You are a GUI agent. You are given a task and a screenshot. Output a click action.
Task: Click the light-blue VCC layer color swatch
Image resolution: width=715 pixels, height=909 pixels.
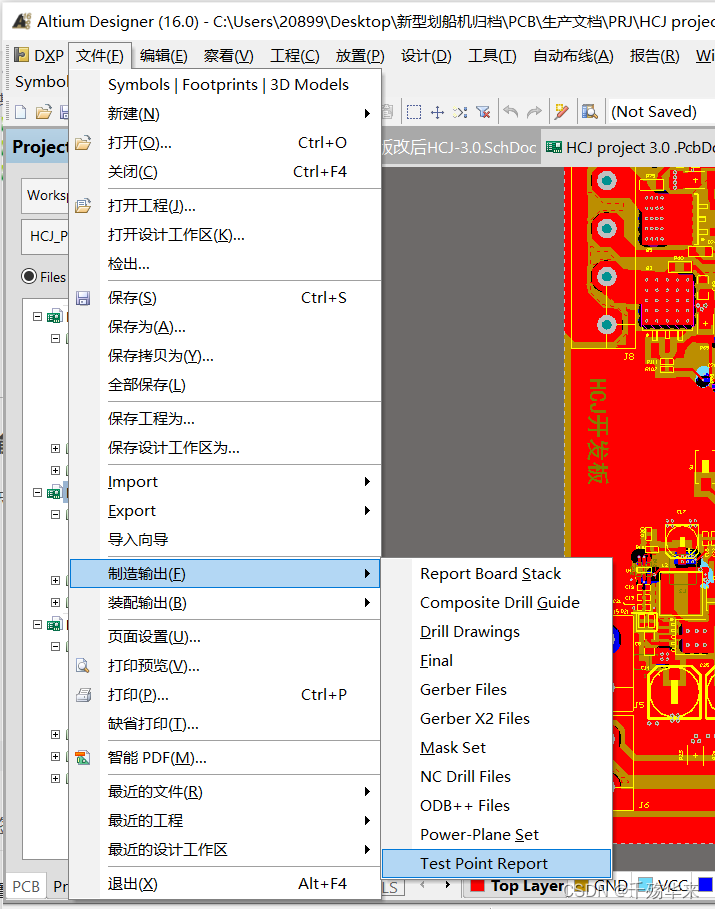[x=644, y=885]
